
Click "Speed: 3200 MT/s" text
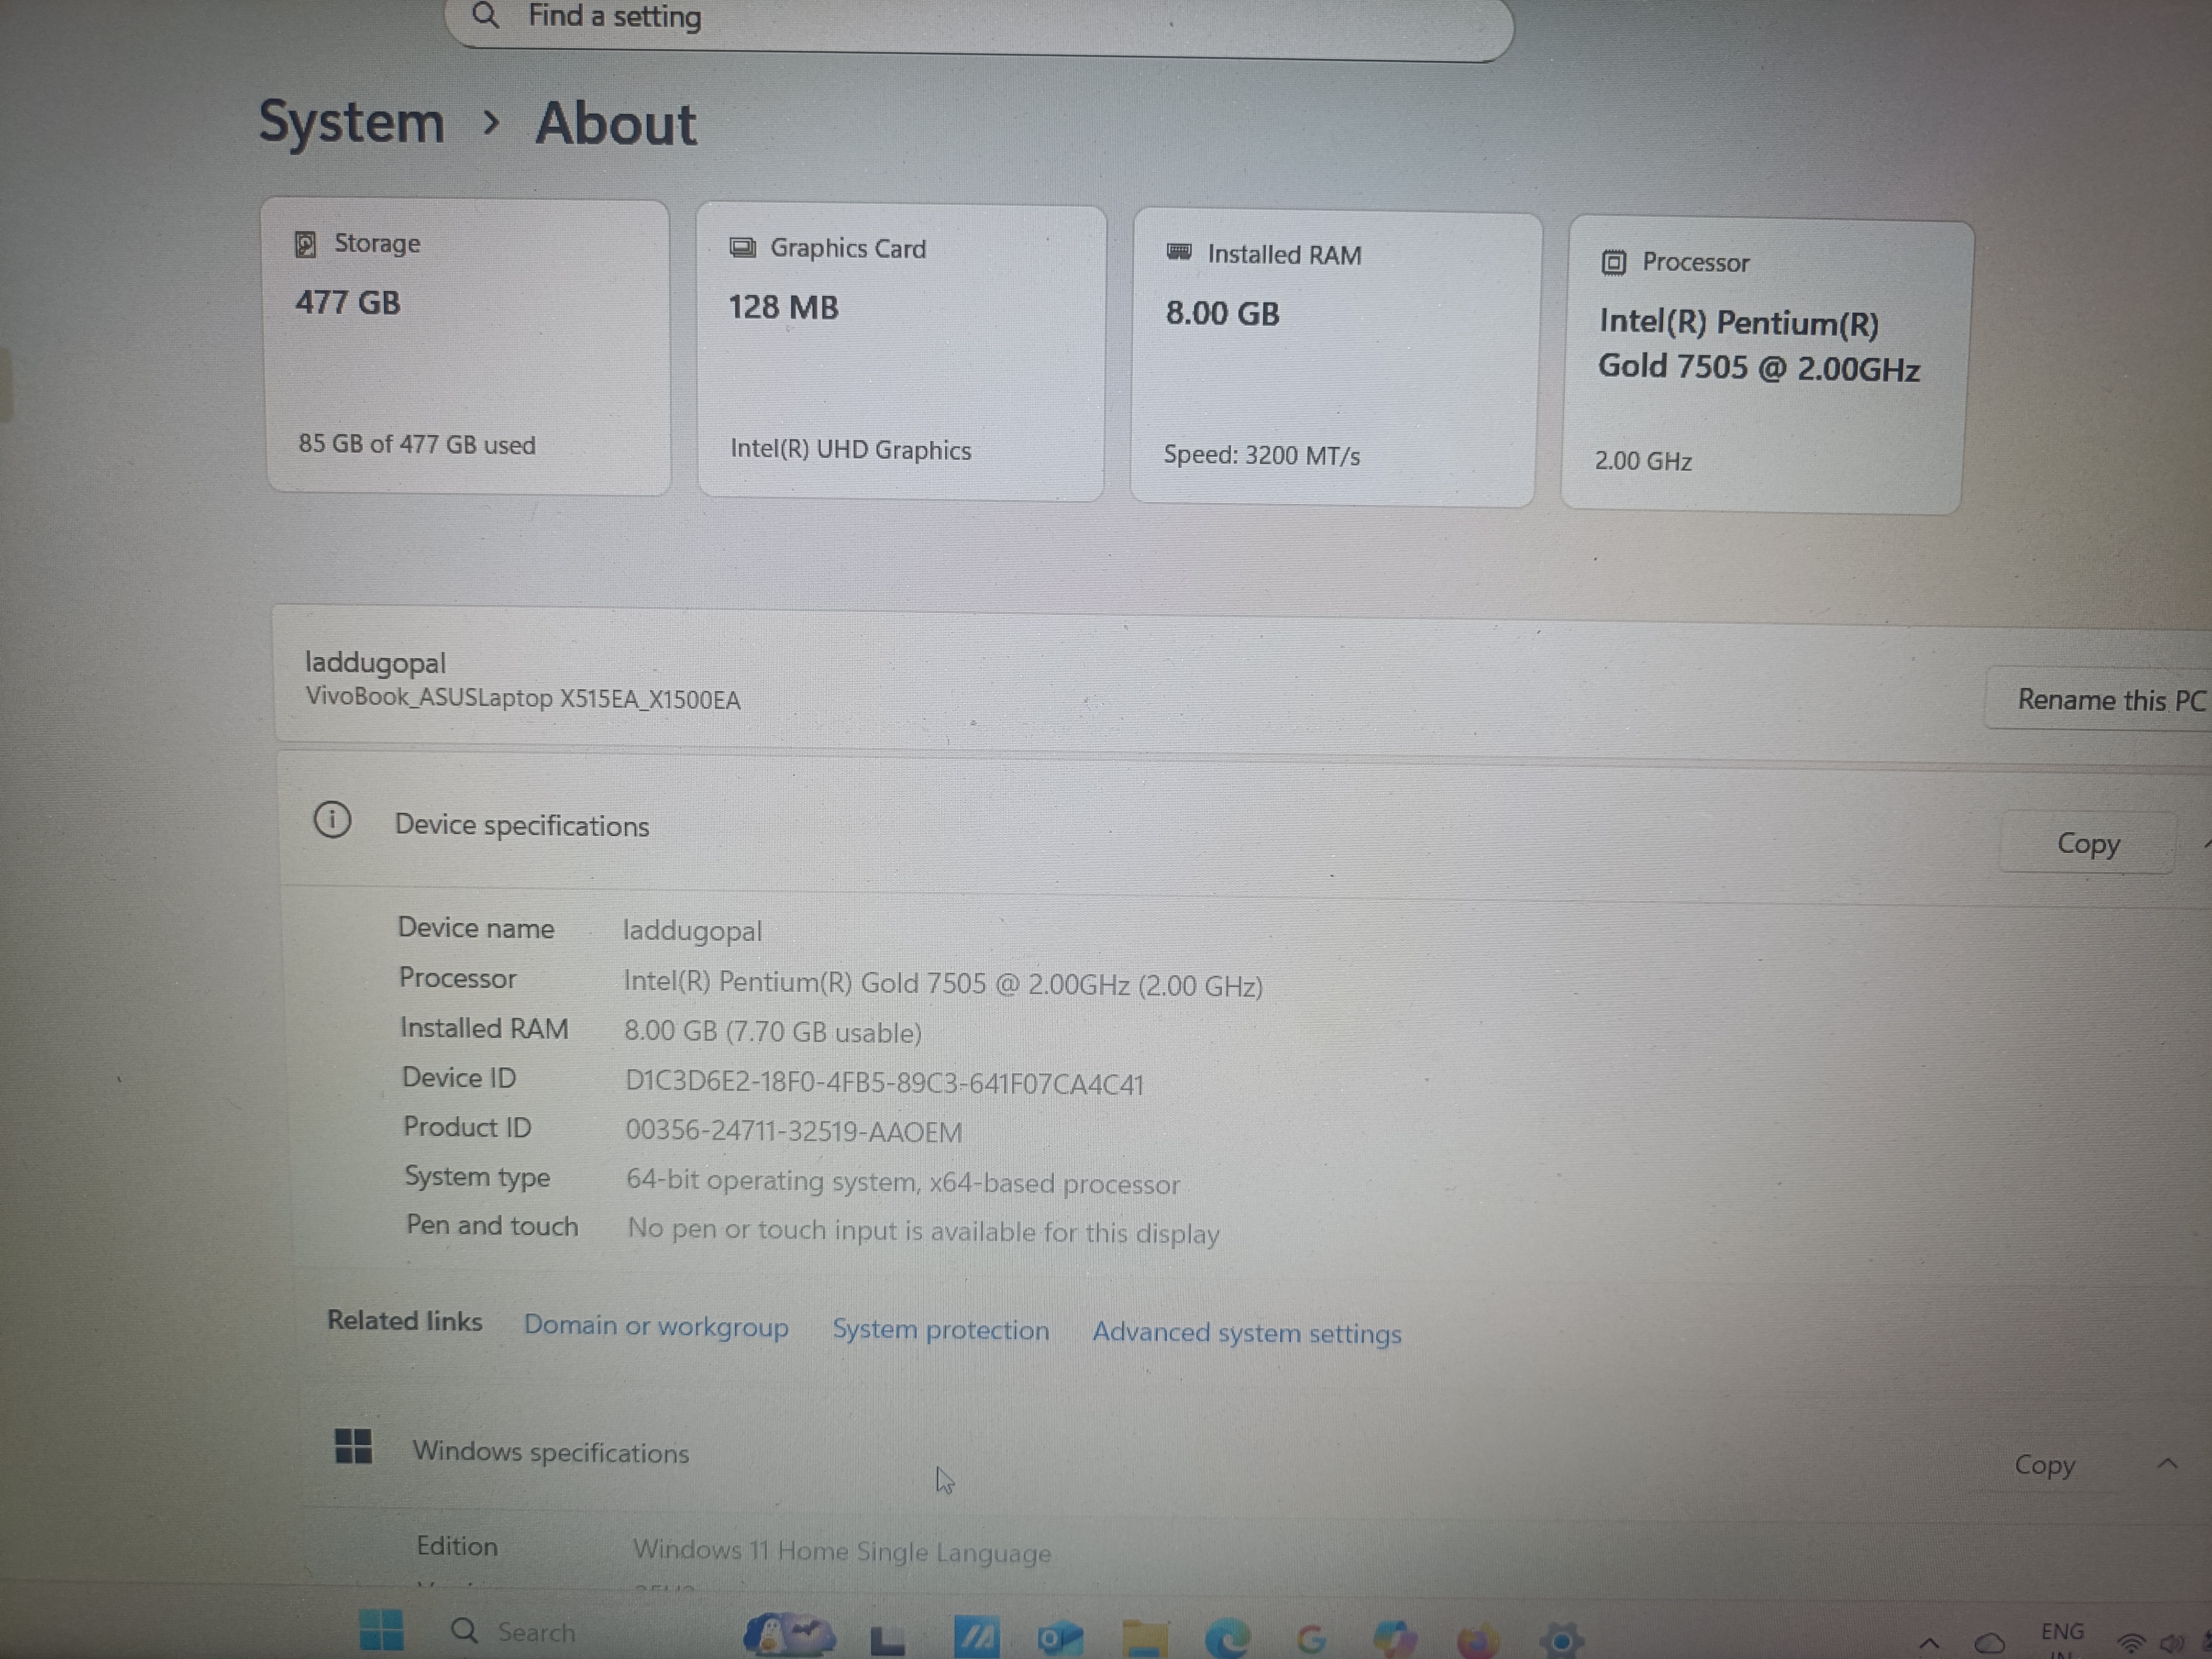[1261, 455]
